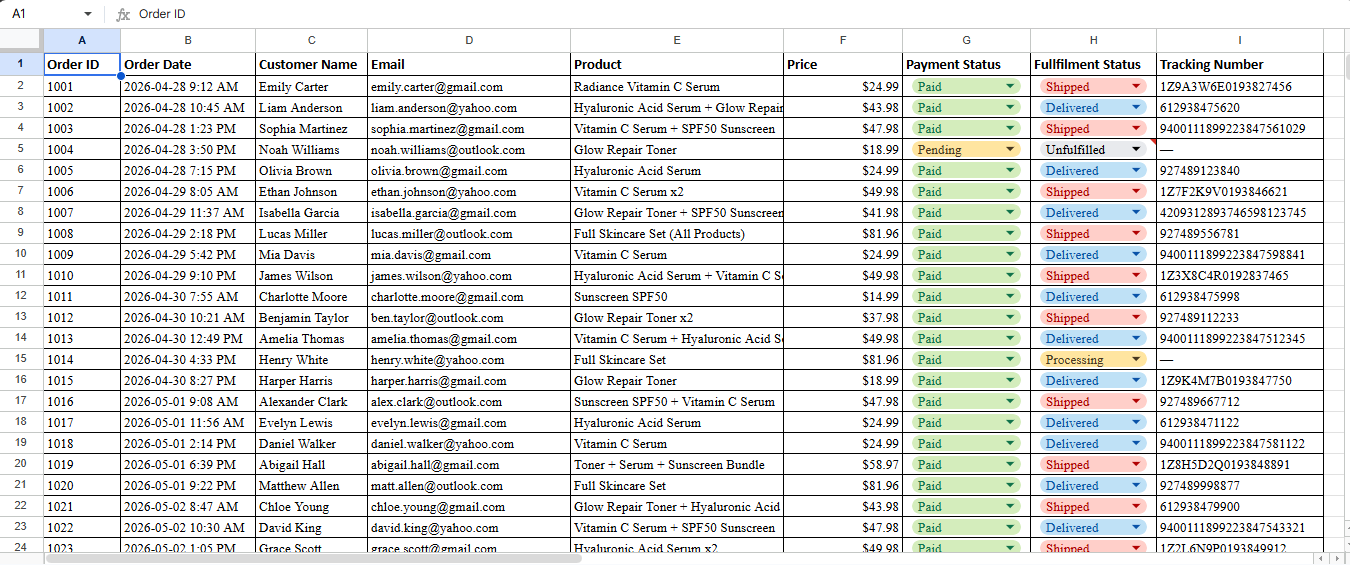This screenshot has height=565, width=1350.
Task: Click the $18.99 price cell for order 1004
Action: [843, 150]
